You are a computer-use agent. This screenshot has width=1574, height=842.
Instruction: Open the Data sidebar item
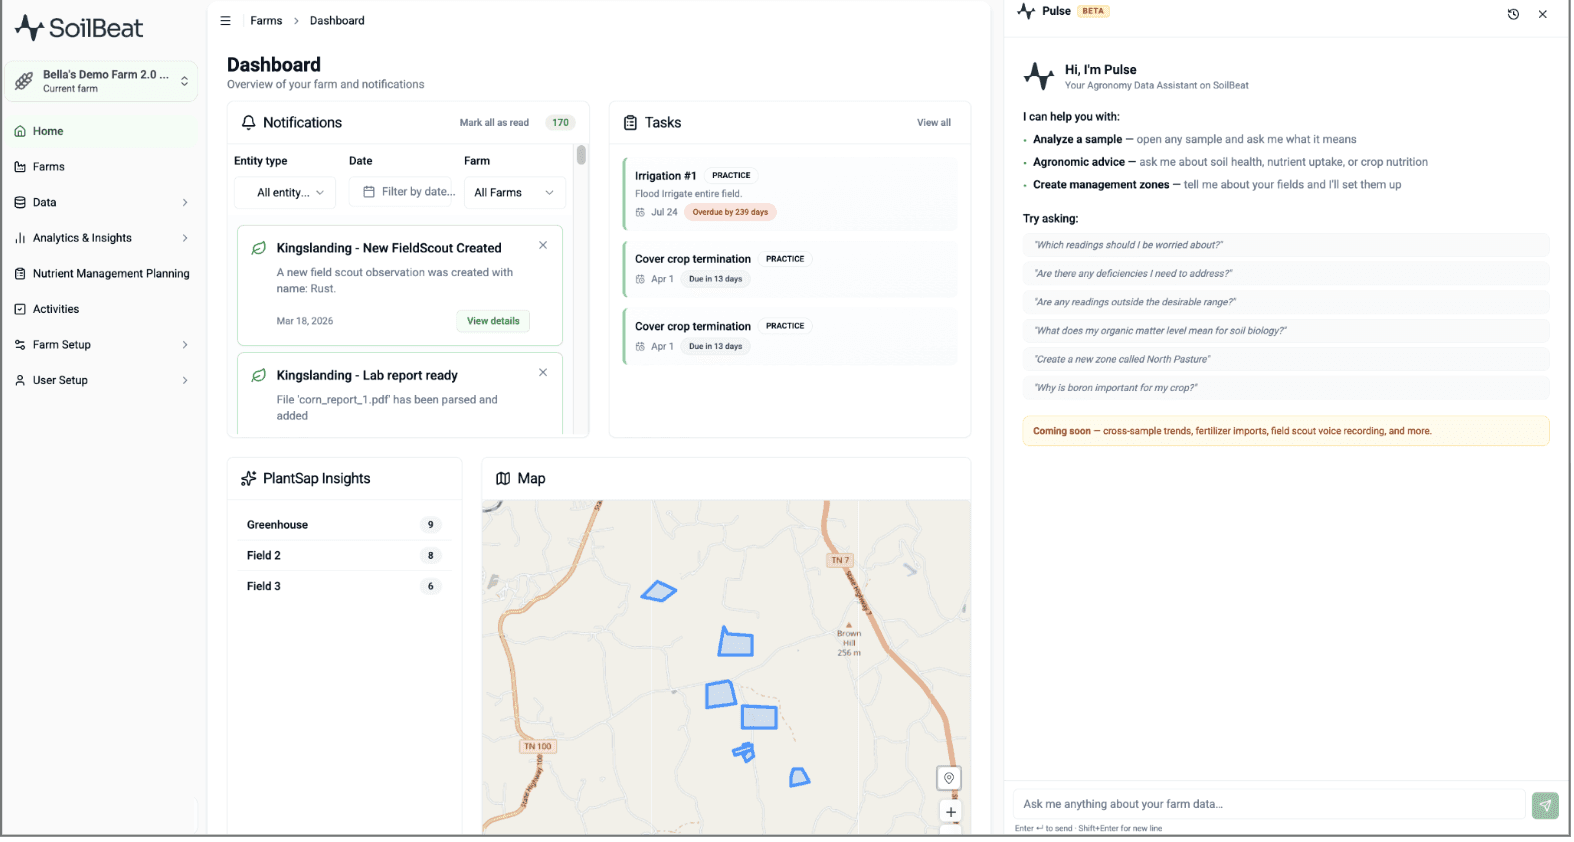pyautogui.click(x=101, y=202)
